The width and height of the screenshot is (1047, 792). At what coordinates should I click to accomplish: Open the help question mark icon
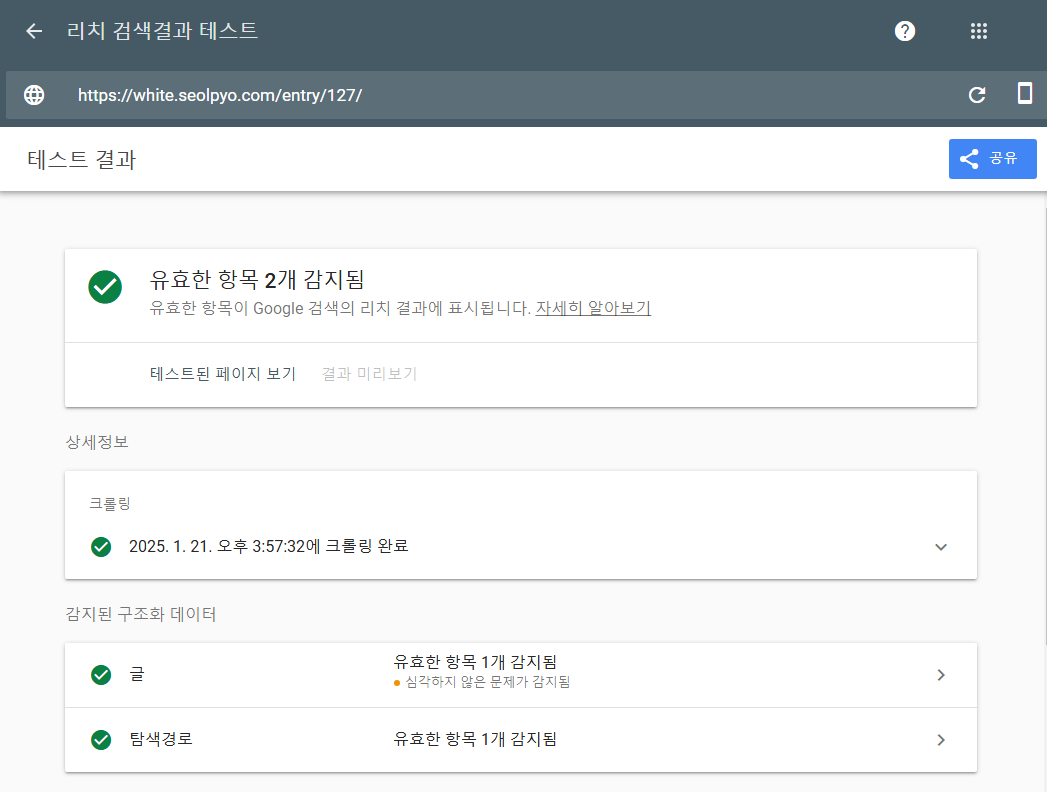pyautogui.click(x=905, y=31)
